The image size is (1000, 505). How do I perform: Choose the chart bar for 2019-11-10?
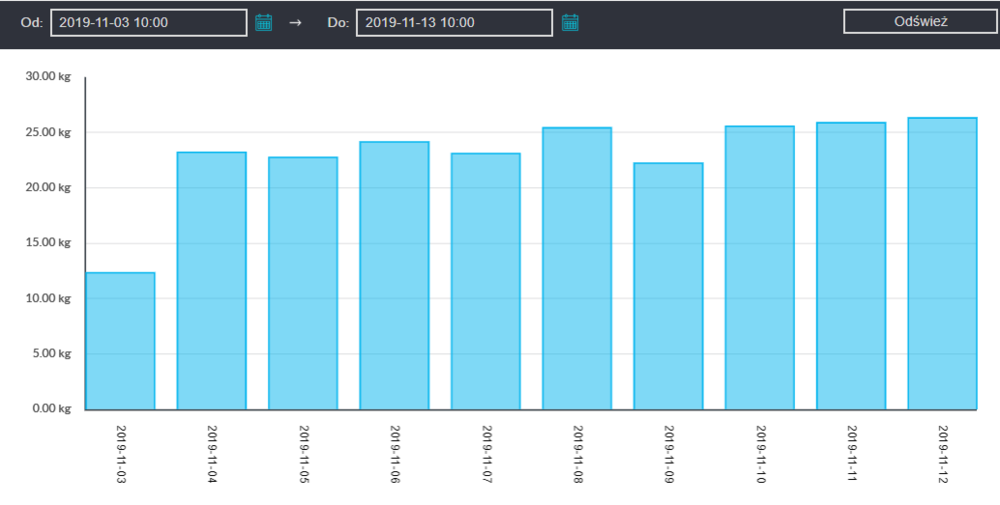(x=759, y=268)
